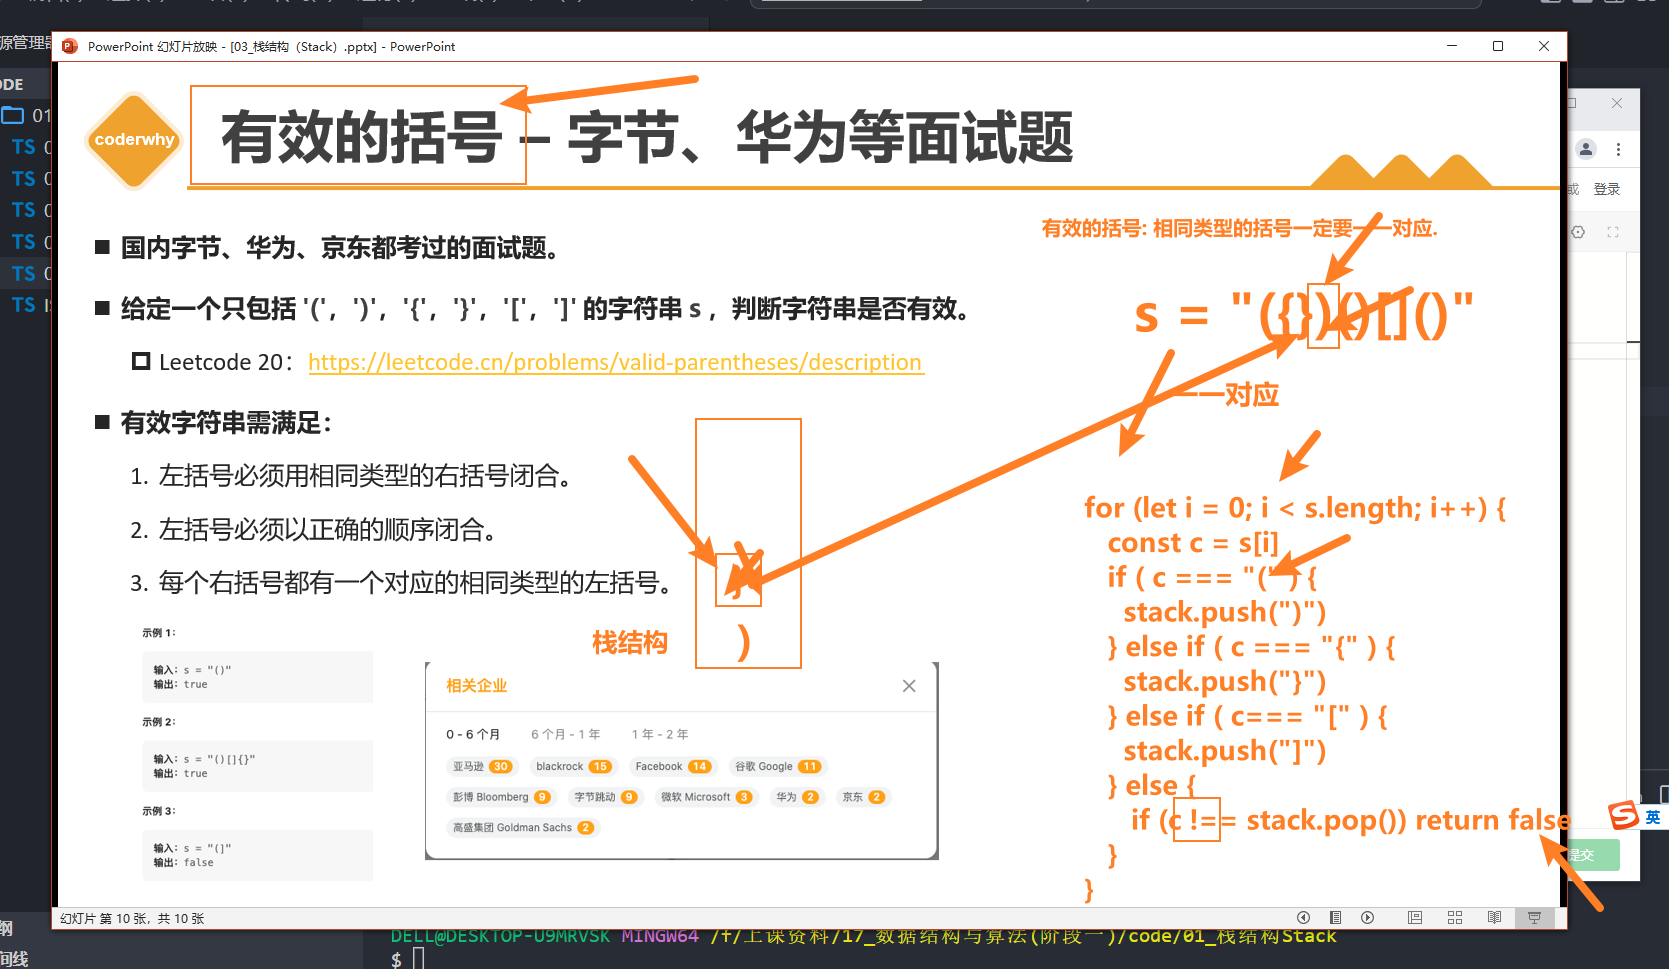Select the 6个月-1年 experience tab
1669x969 pixels.
pyautogui.click(x=566, y=733)
